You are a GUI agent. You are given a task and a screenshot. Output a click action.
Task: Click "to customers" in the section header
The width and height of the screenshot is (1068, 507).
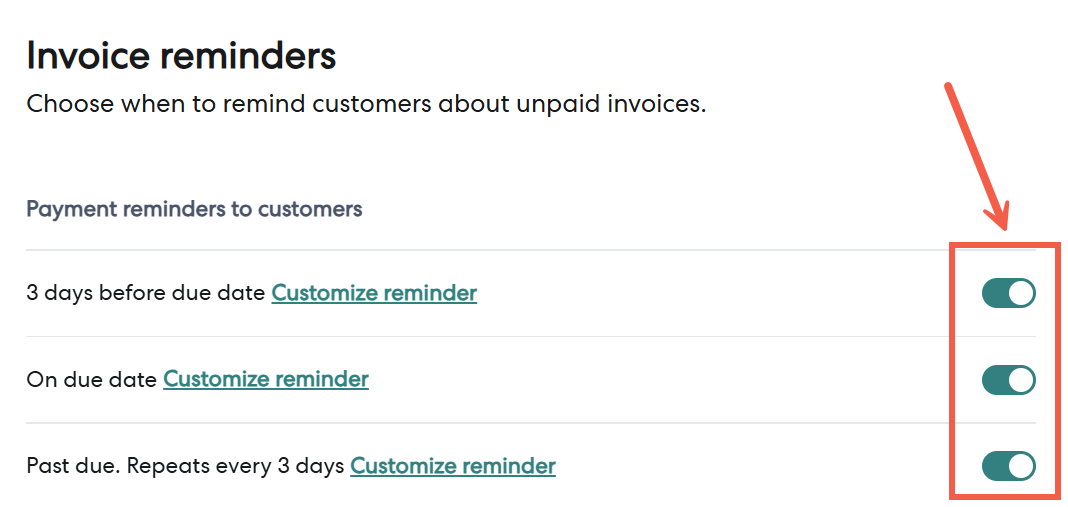310,209
